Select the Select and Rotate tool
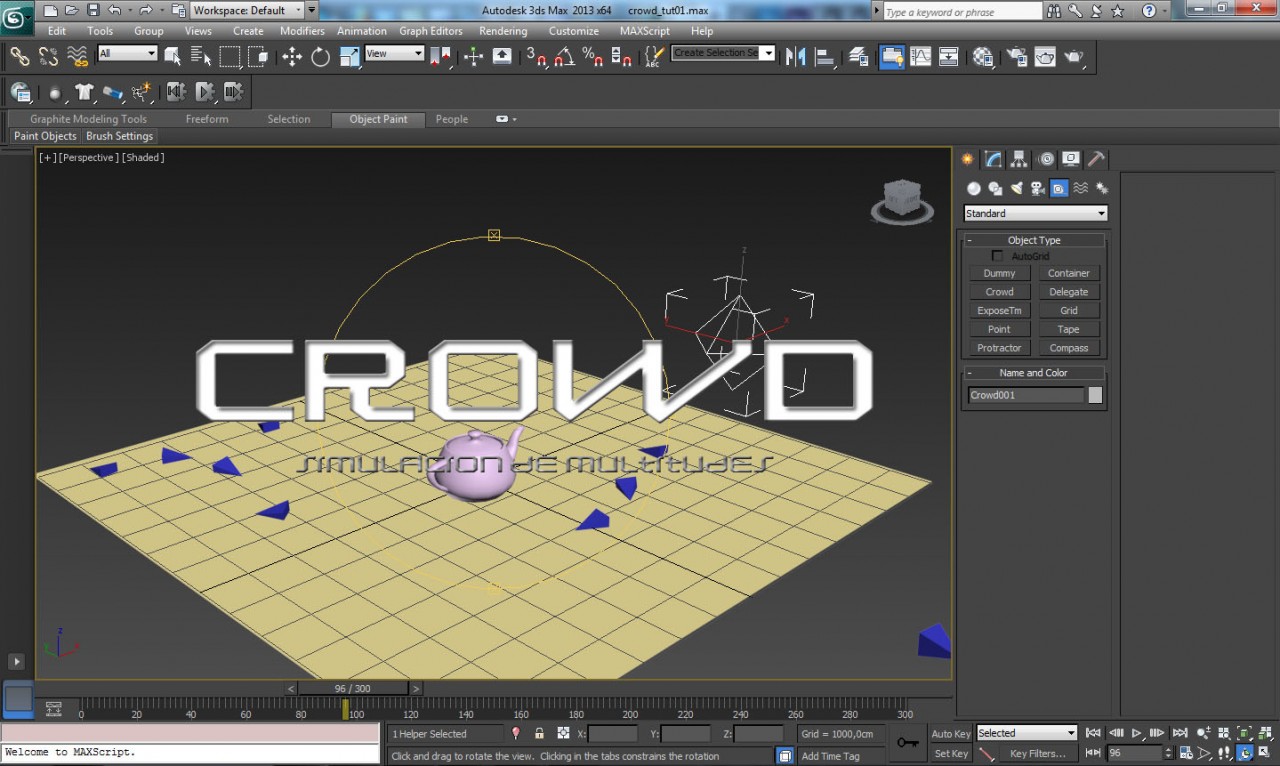This screenshot has width=1280, height=766. (321, 57)
